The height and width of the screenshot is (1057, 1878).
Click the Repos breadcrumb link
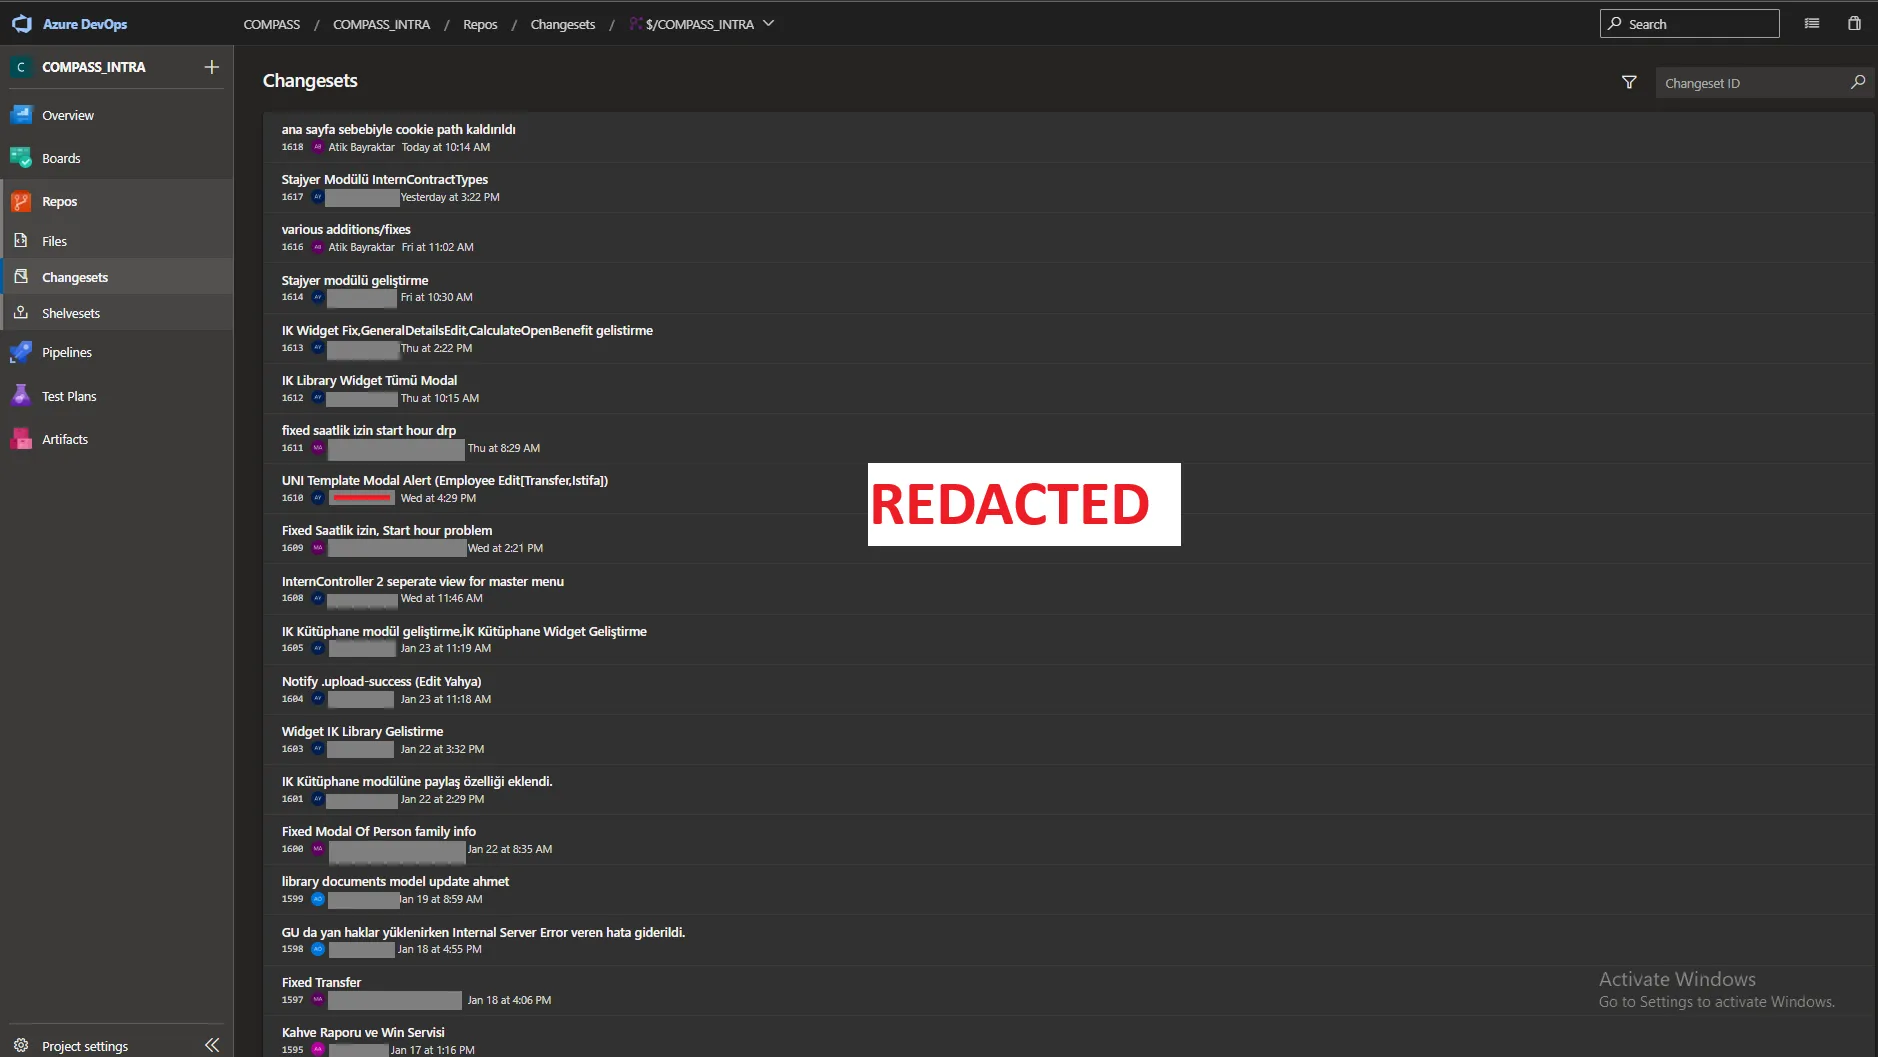480,24
